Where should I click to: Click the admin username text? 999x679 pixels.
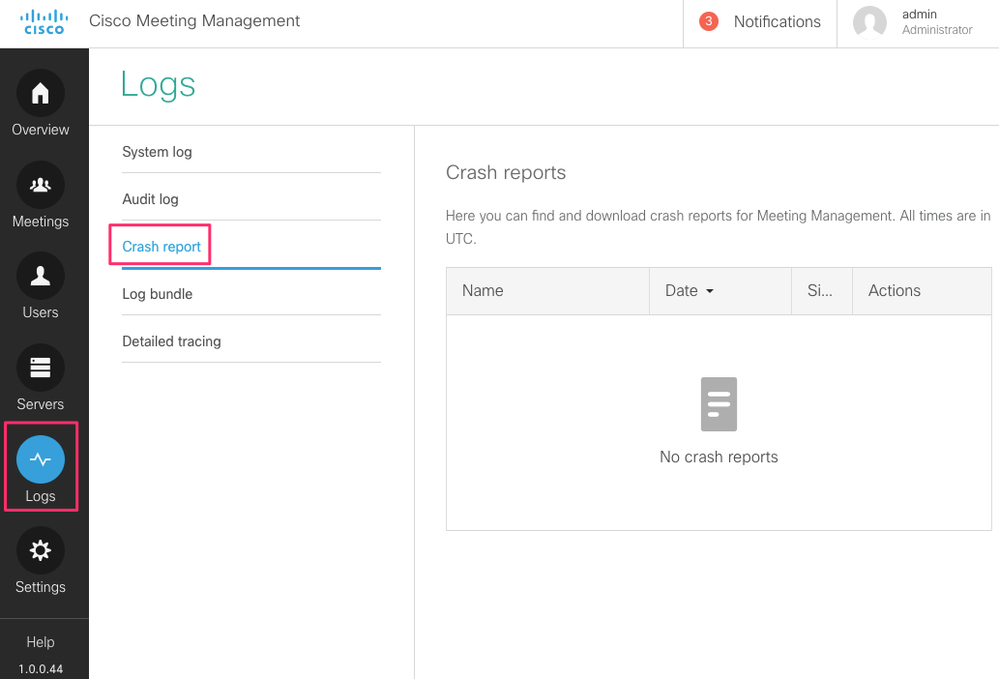coord(919,14)
